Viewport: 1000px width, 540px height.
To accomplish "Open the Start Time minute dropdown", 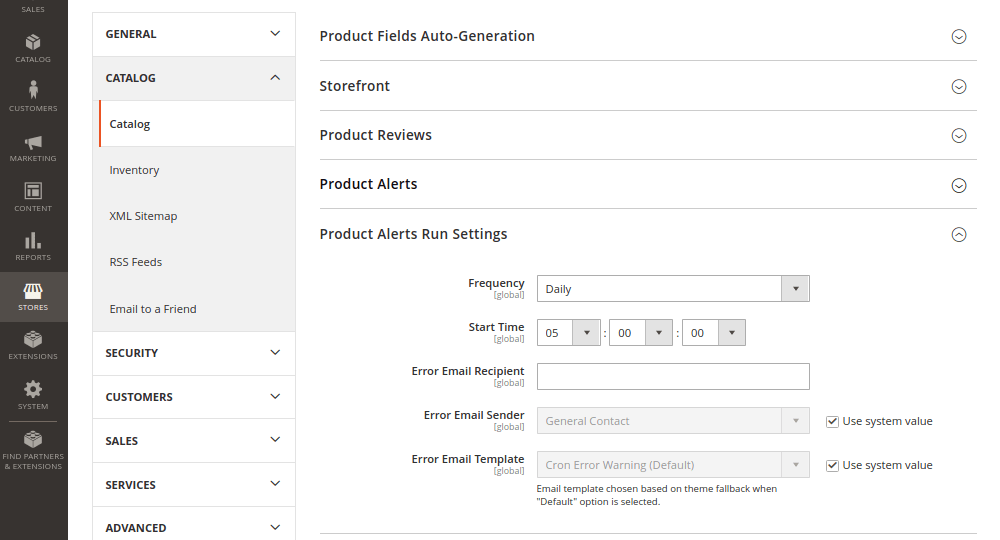I will (x=641, y=333).
